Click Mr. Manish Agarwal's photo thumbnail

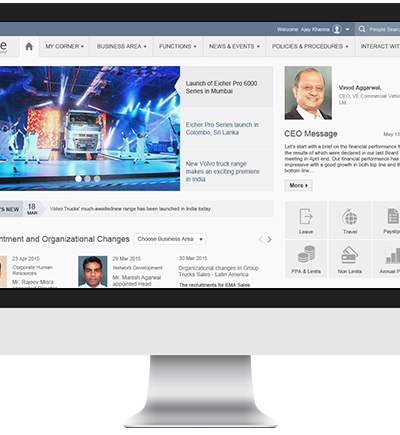click(x=93, y=272)
